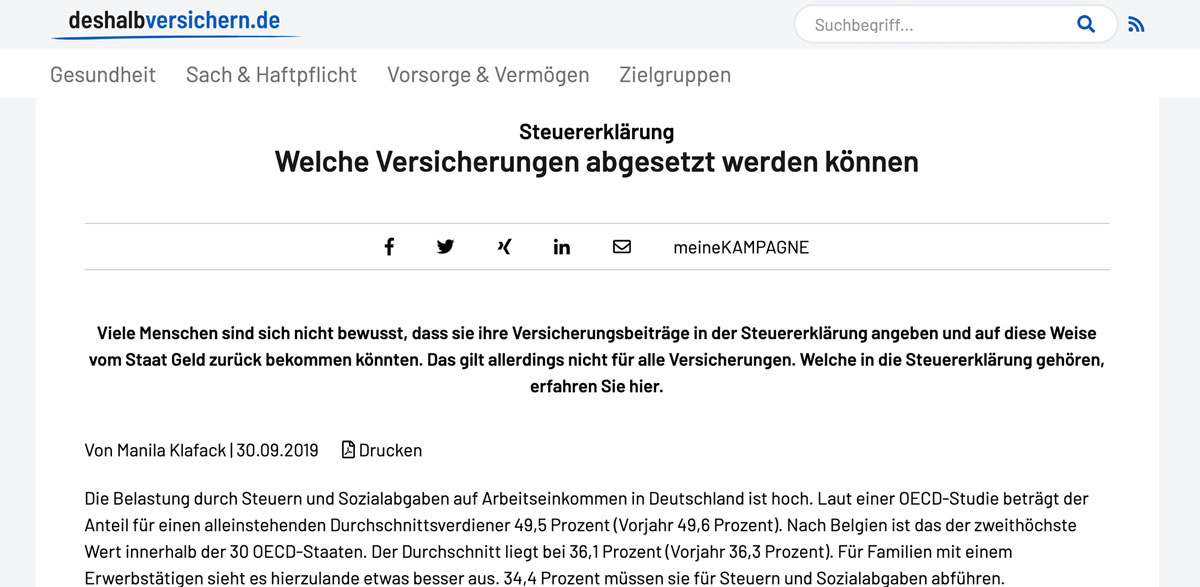Share the article on LinkedIn
Viewport: 1200px width, 587px height.
(x=561, y=246)
